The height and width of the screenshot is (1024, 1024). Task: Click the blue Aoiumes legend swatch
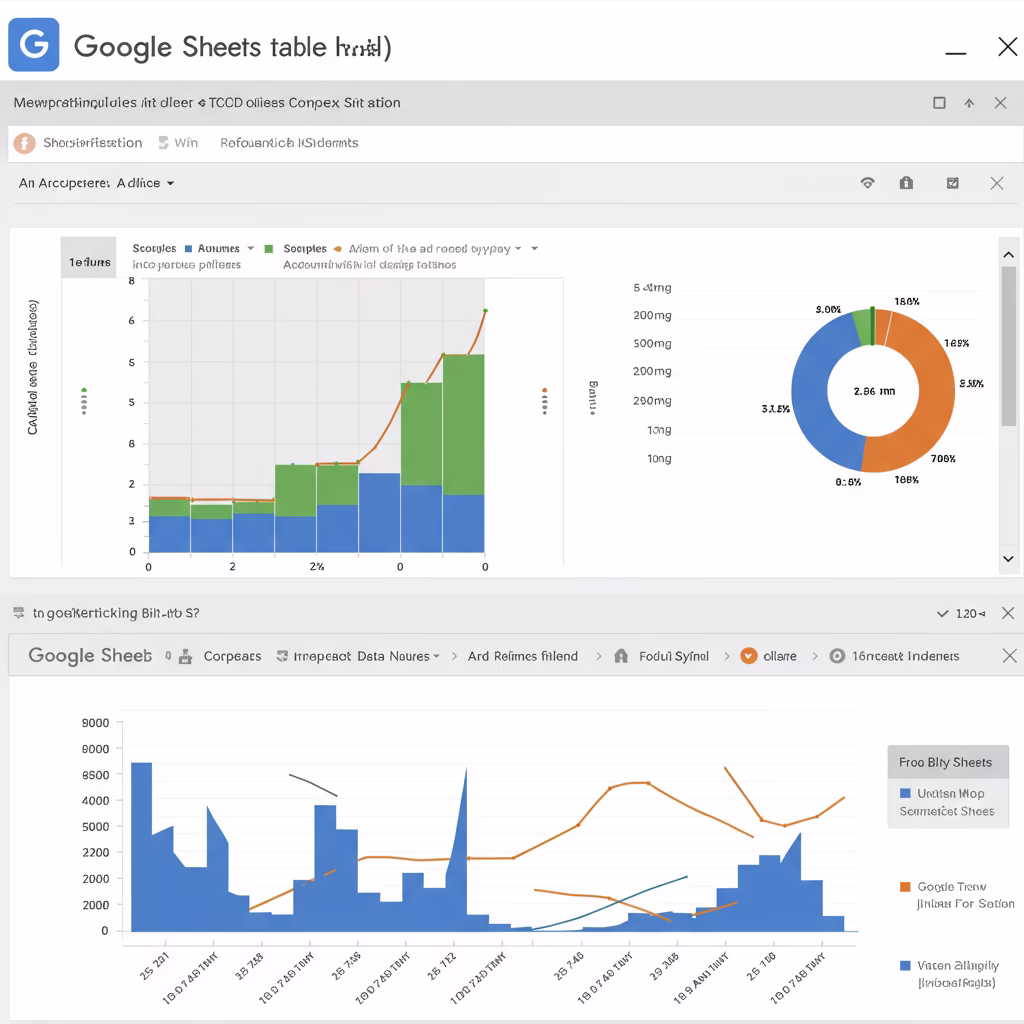(189, 249)
